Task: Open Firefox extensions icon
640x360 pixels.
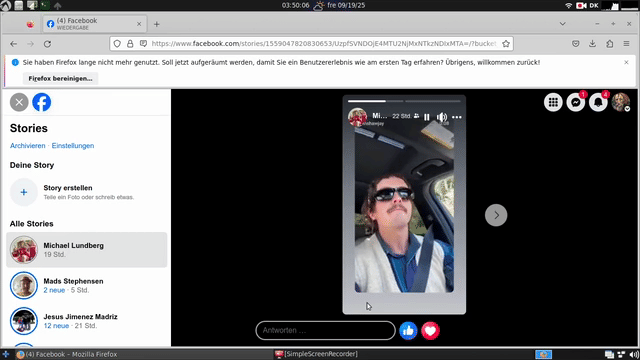Action: pos(609,44)
